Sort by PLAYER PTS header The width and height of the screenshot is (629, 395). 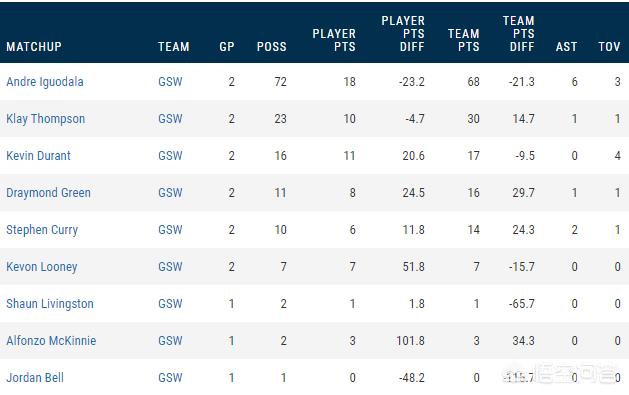[x=334, y=40]
